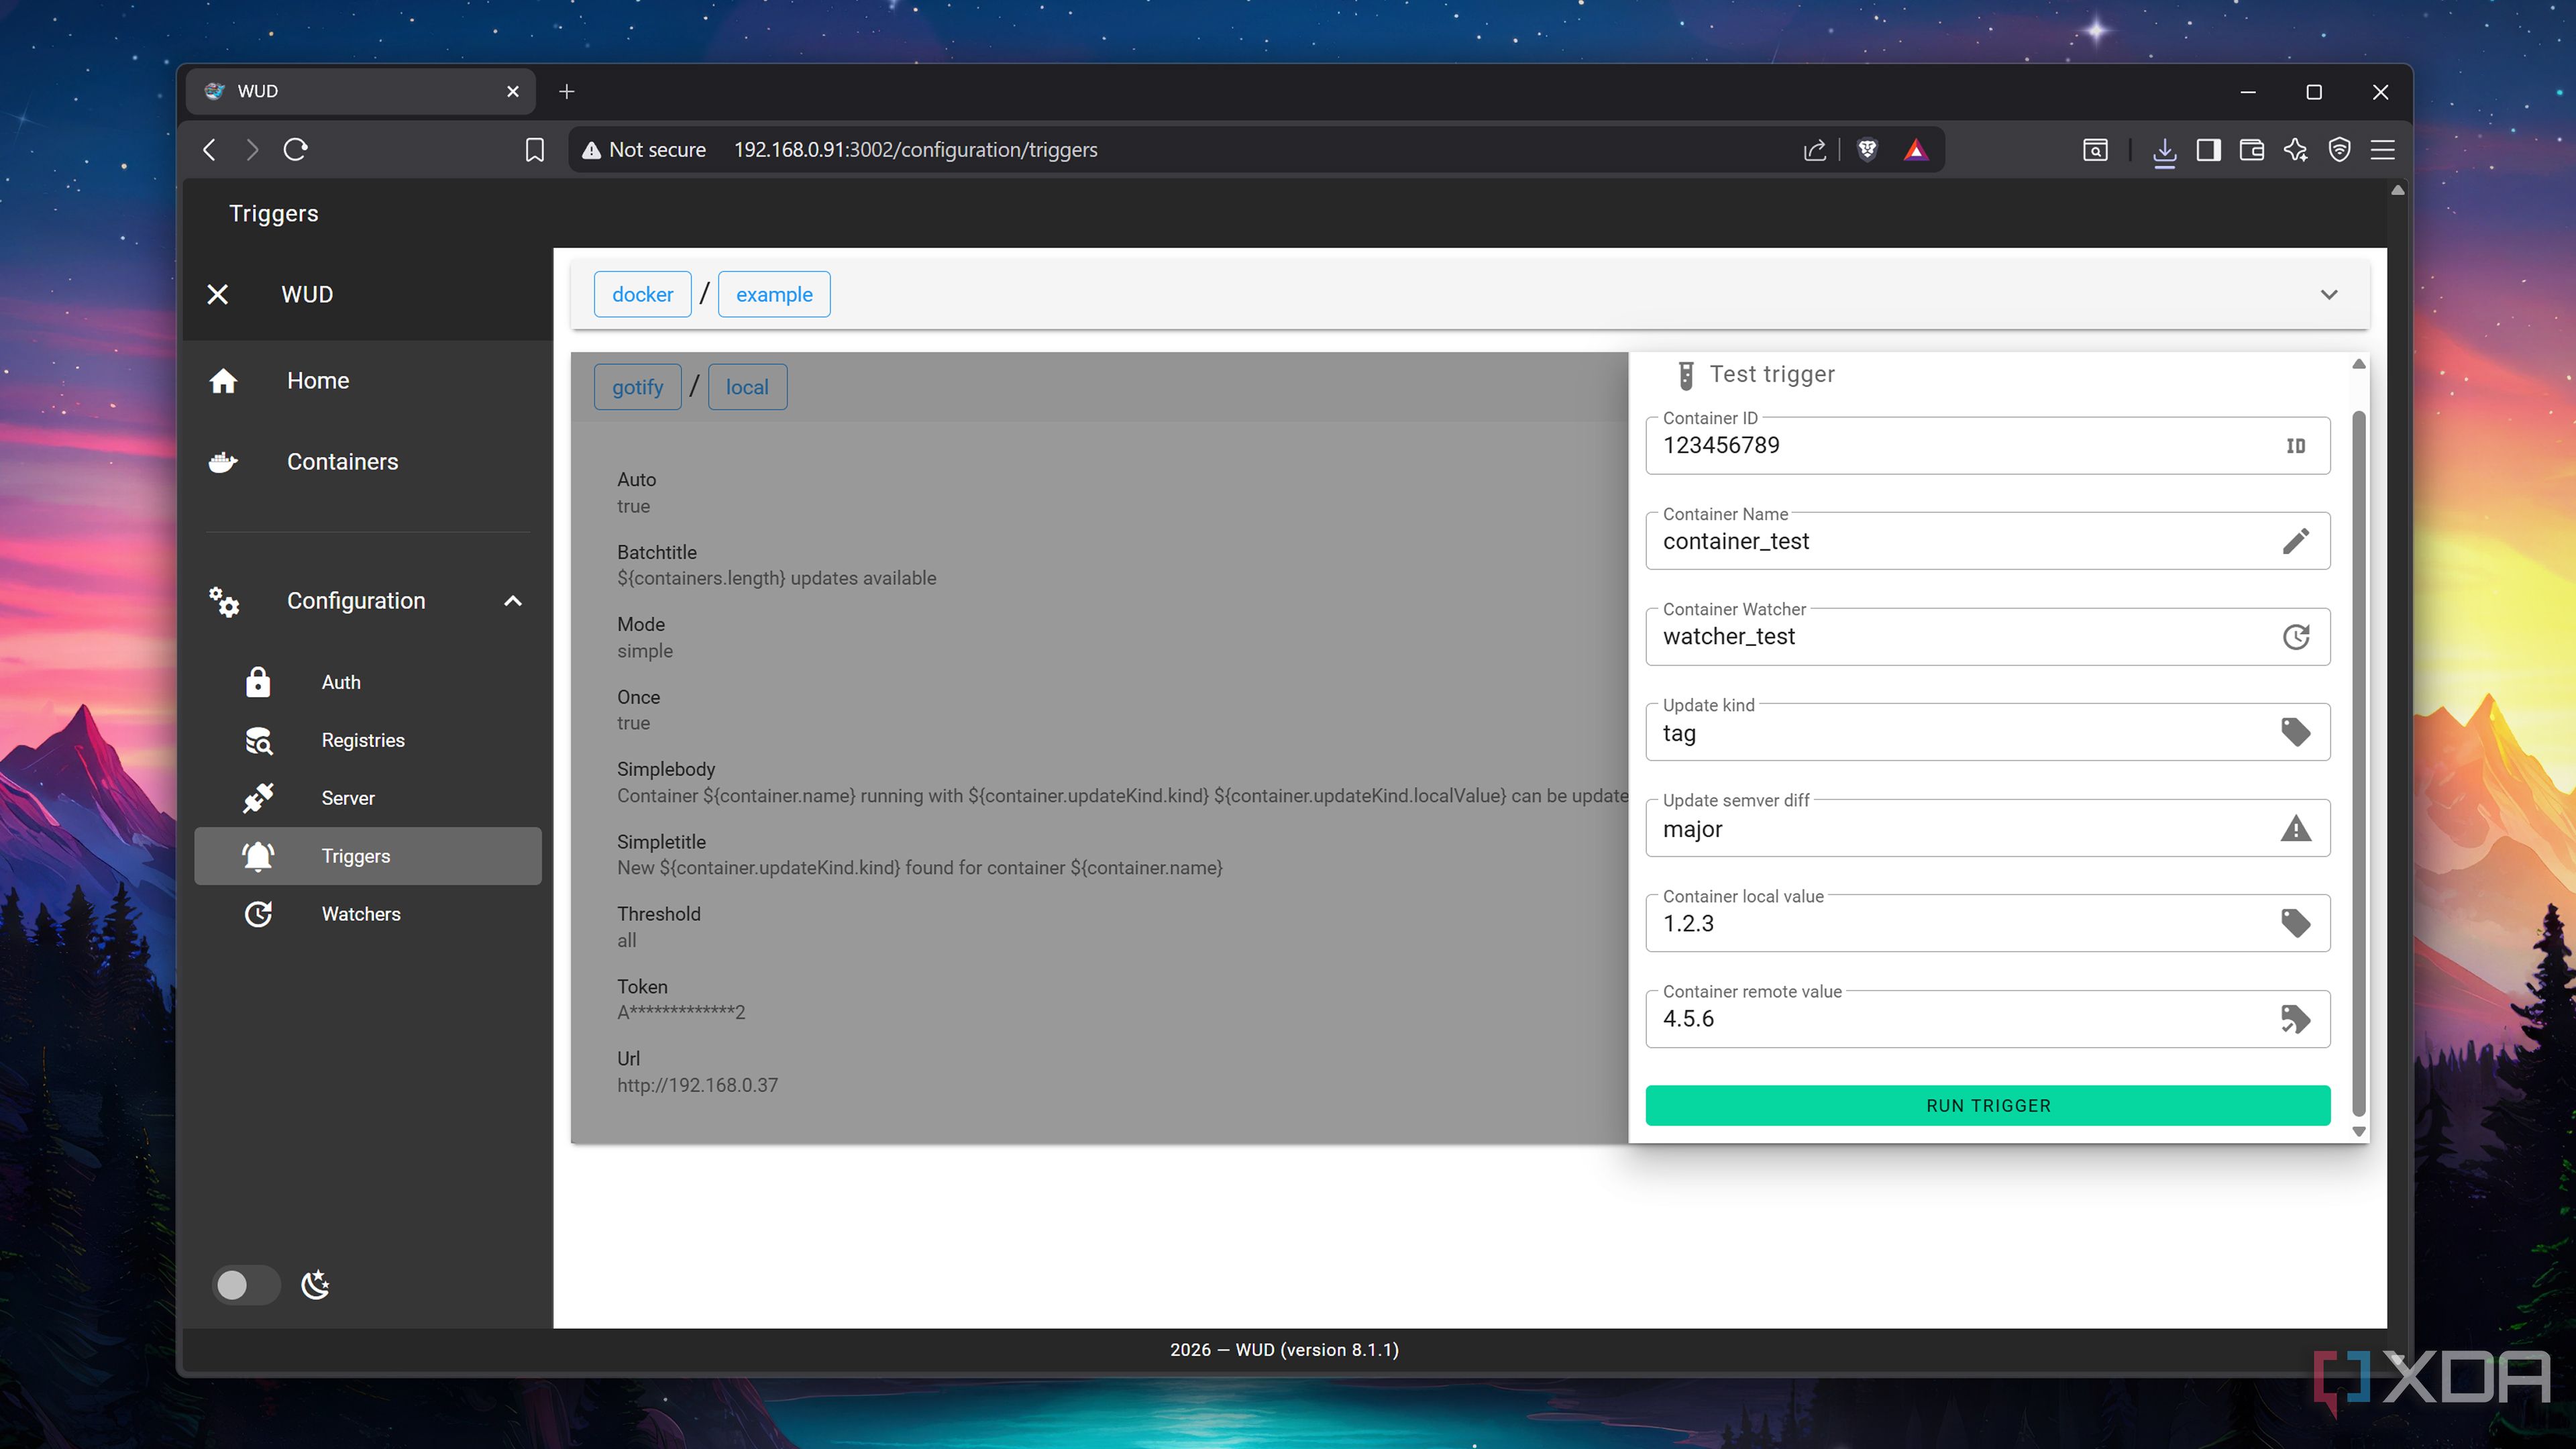2576x1449 pixels.
Task: Open browser downloads icon
Action: click(2164, 150)
